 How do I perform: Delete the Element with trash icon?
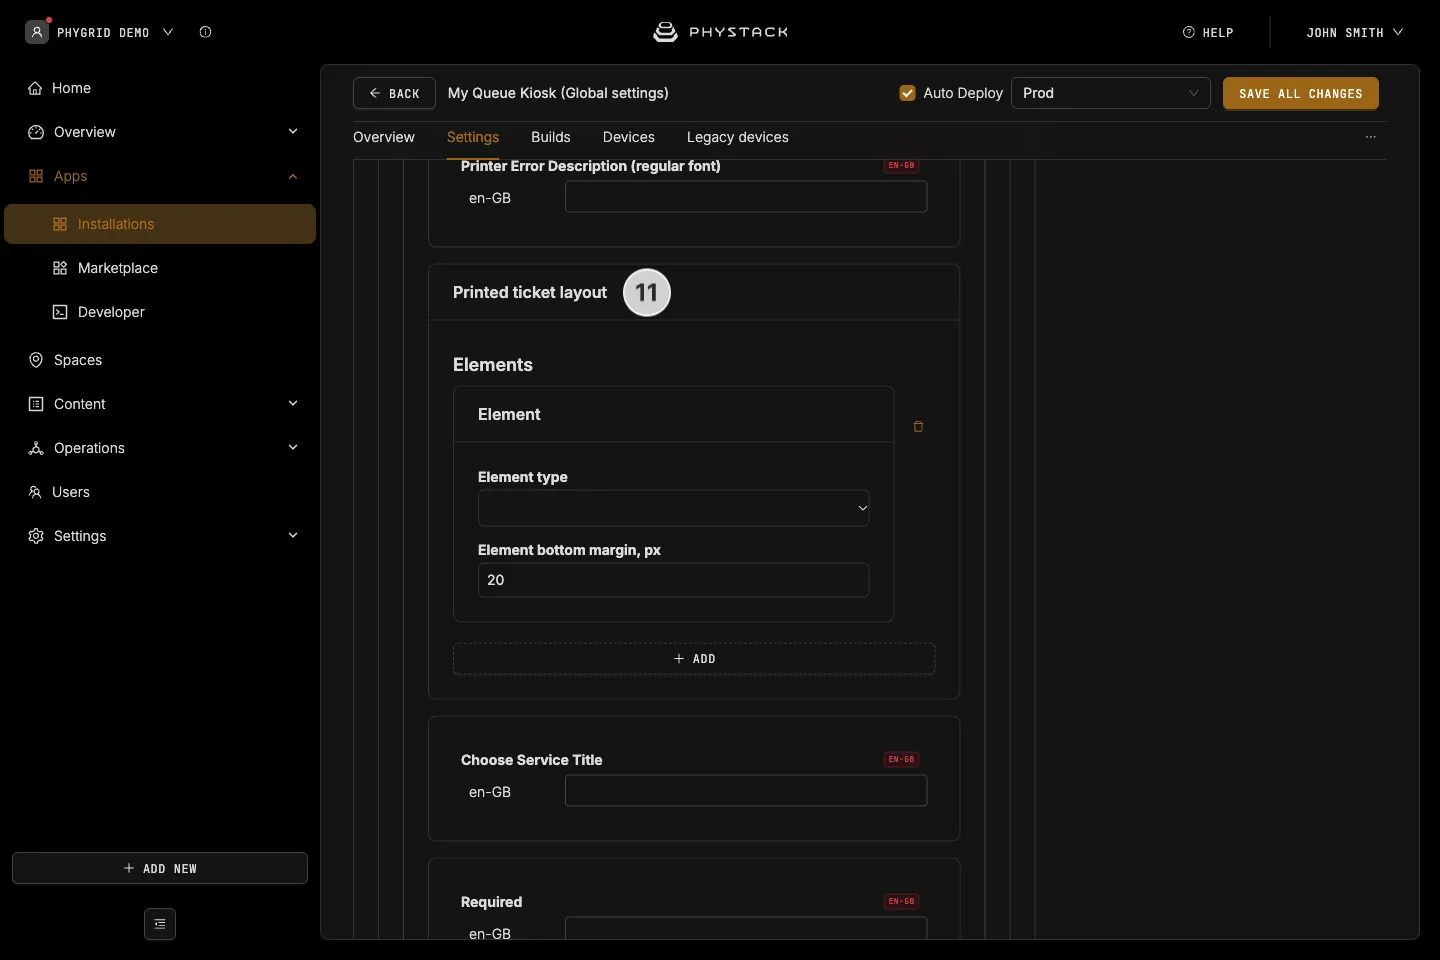coord(918,427)
